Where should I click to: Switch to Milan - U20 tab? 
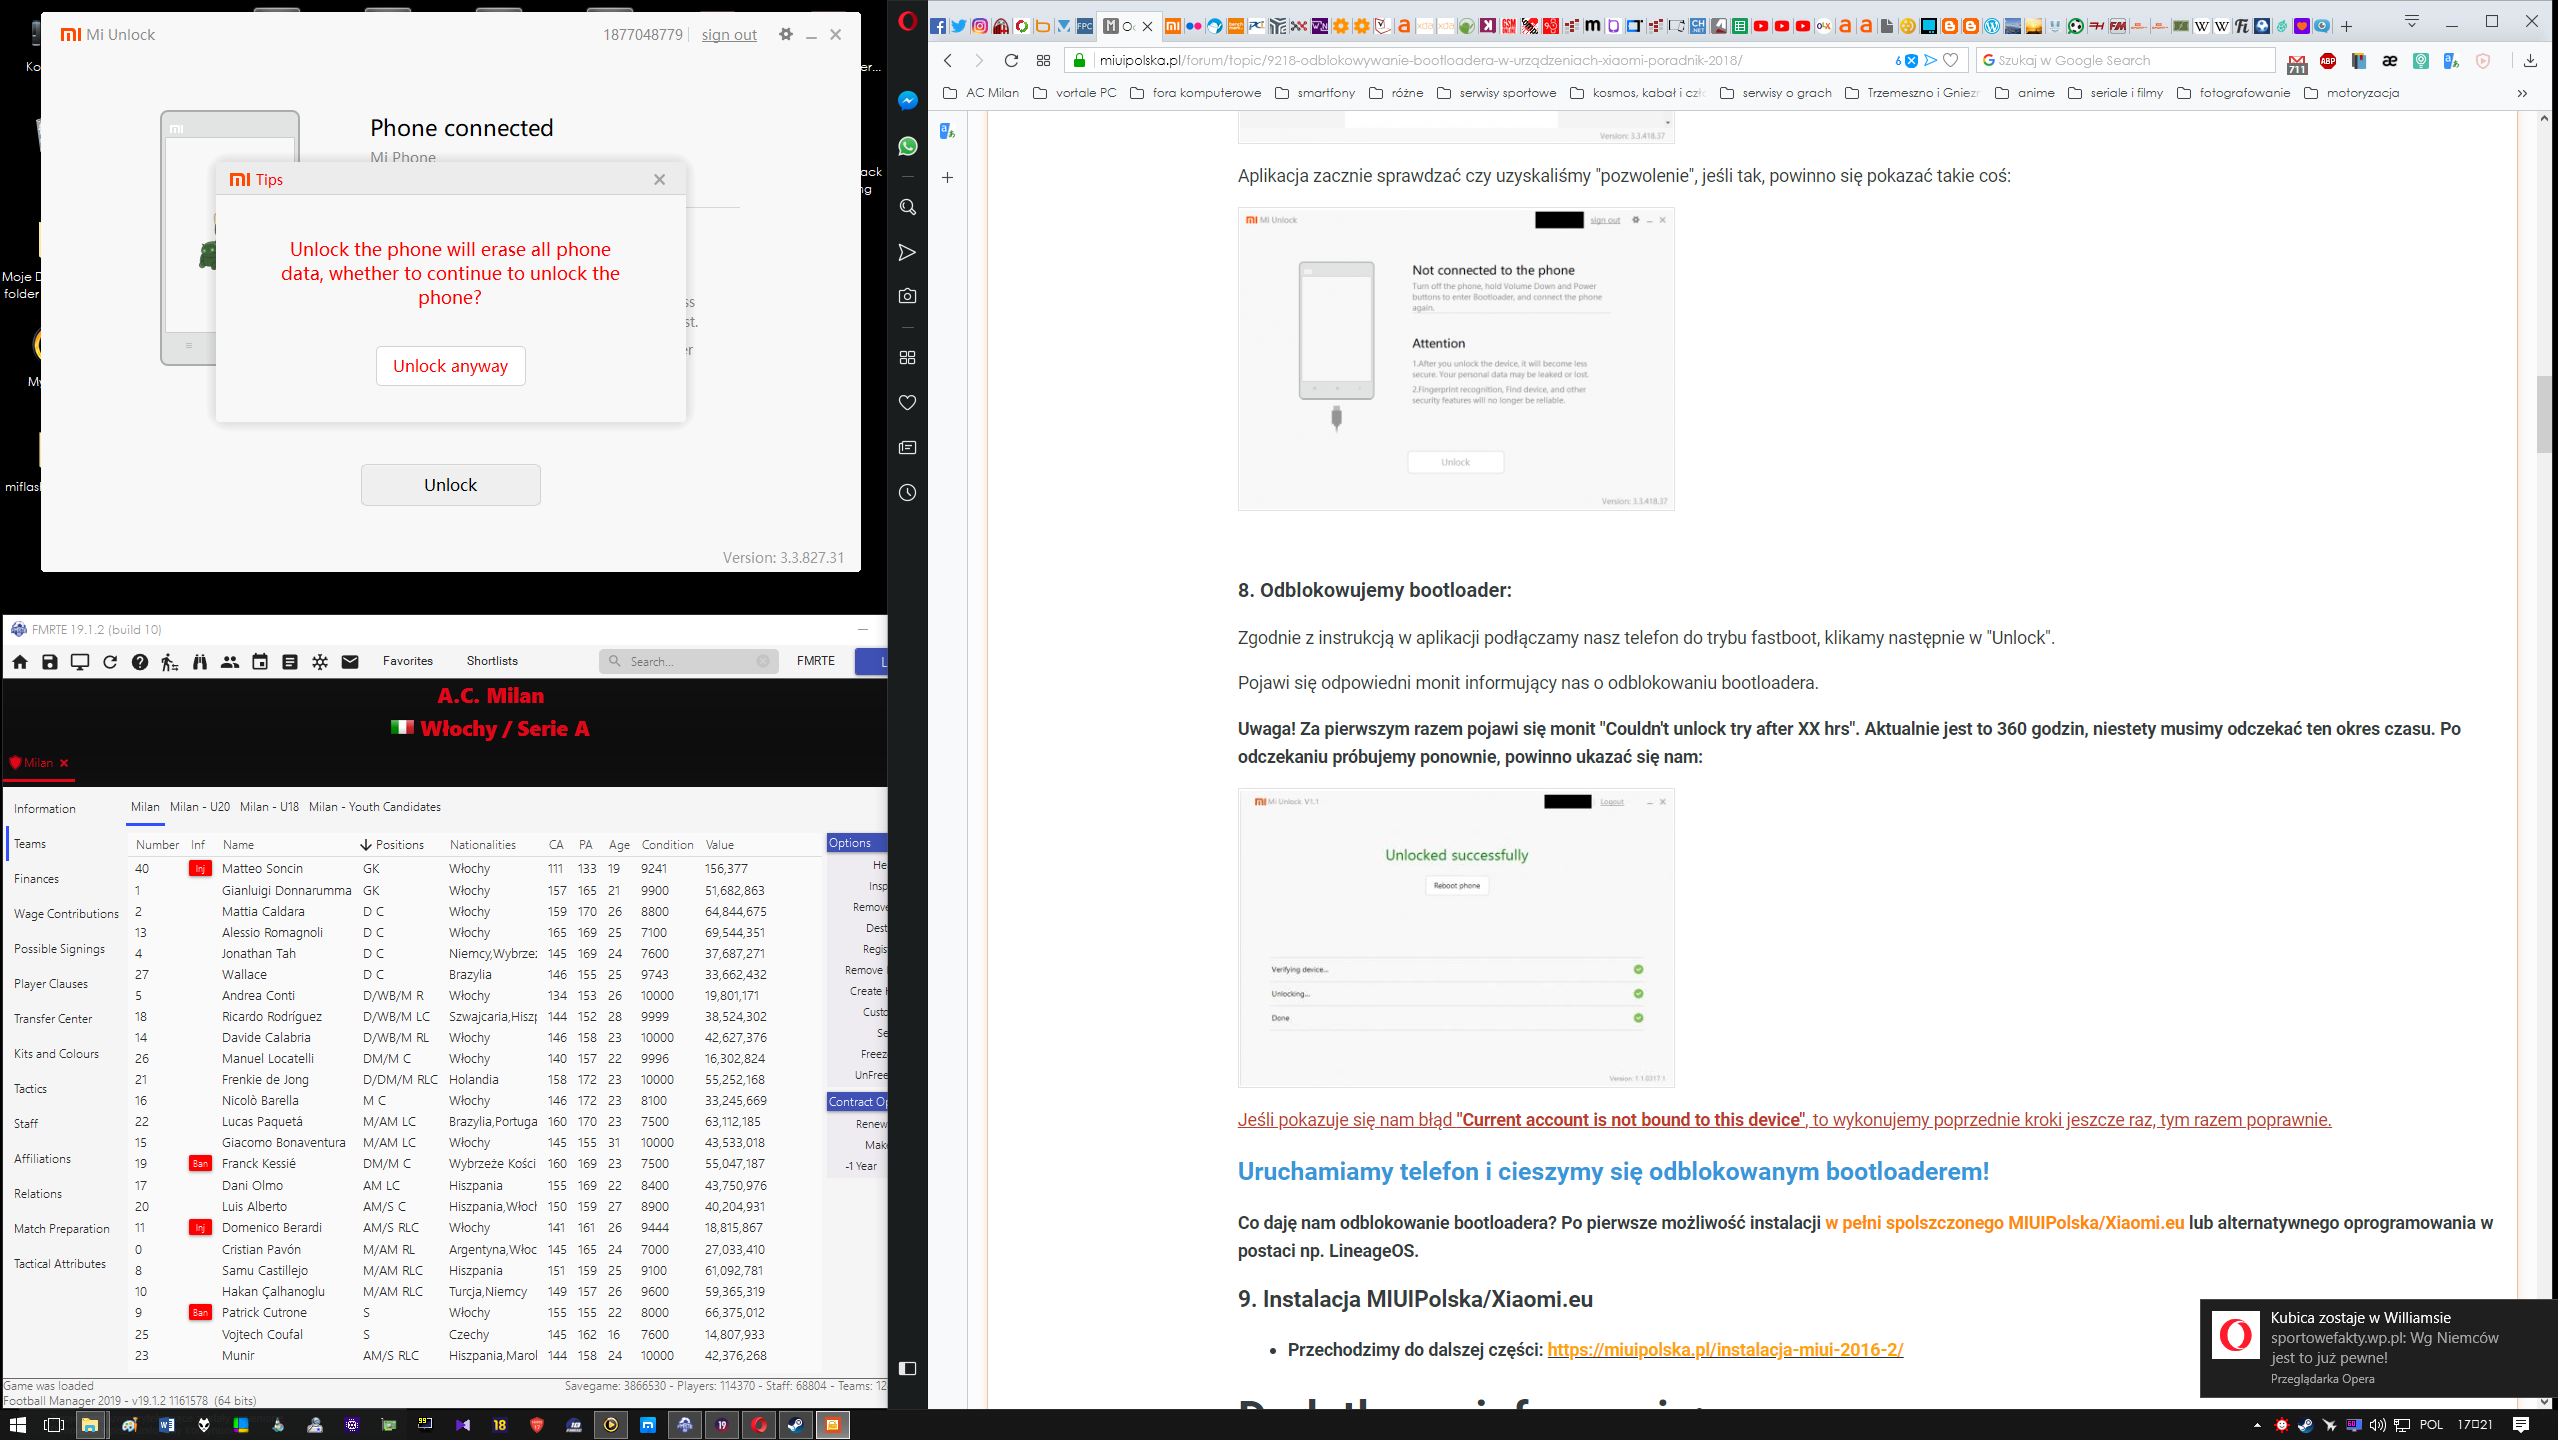tap(200, 806)
